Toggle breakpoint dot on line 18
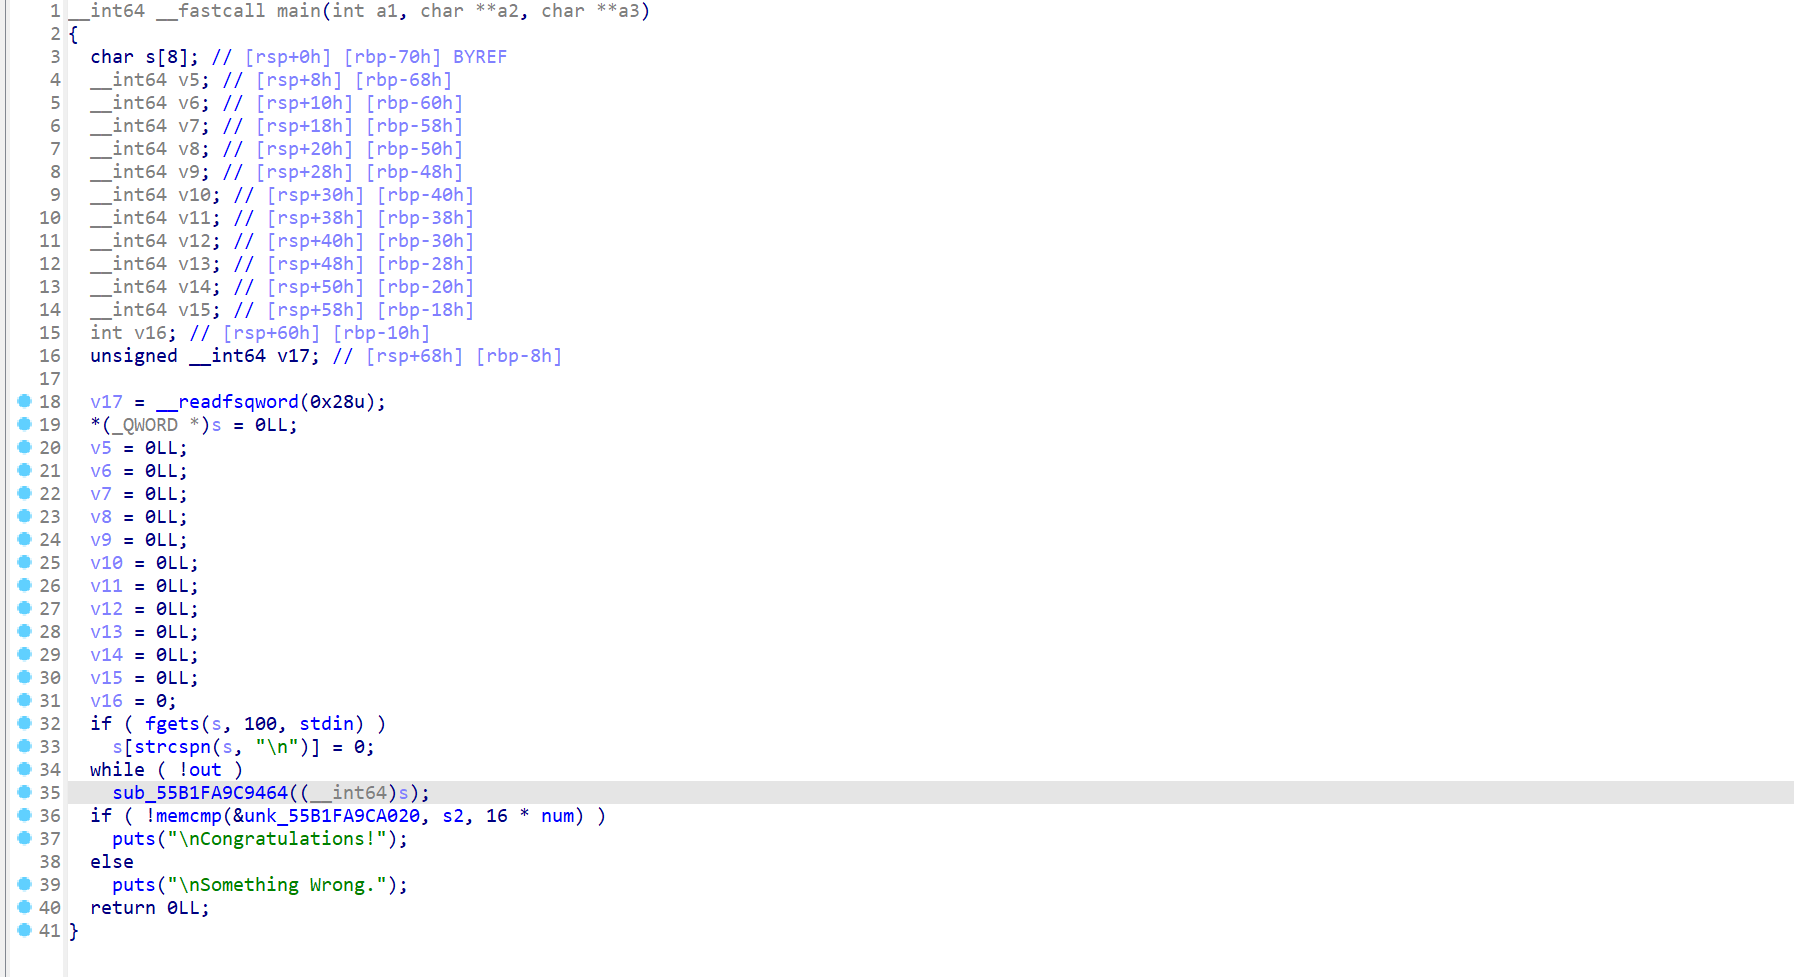This screenshot has height=977, width=1794. coord(25,401)
